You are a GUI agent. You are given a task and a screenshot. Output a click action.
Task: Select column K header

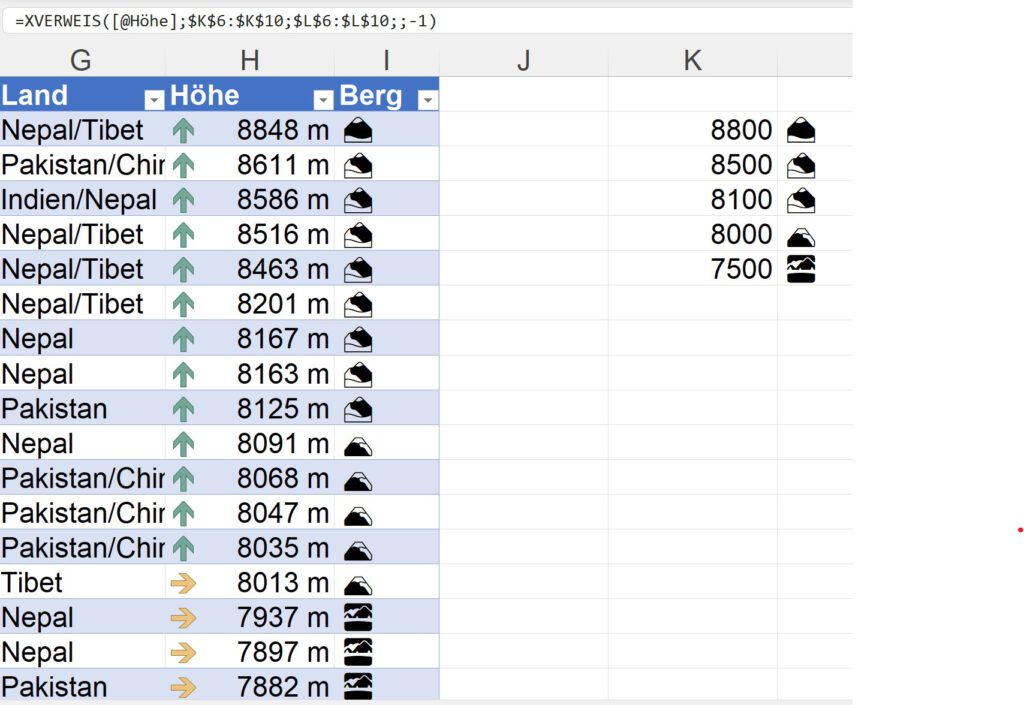pyautogui.click(x=692, y=60)
